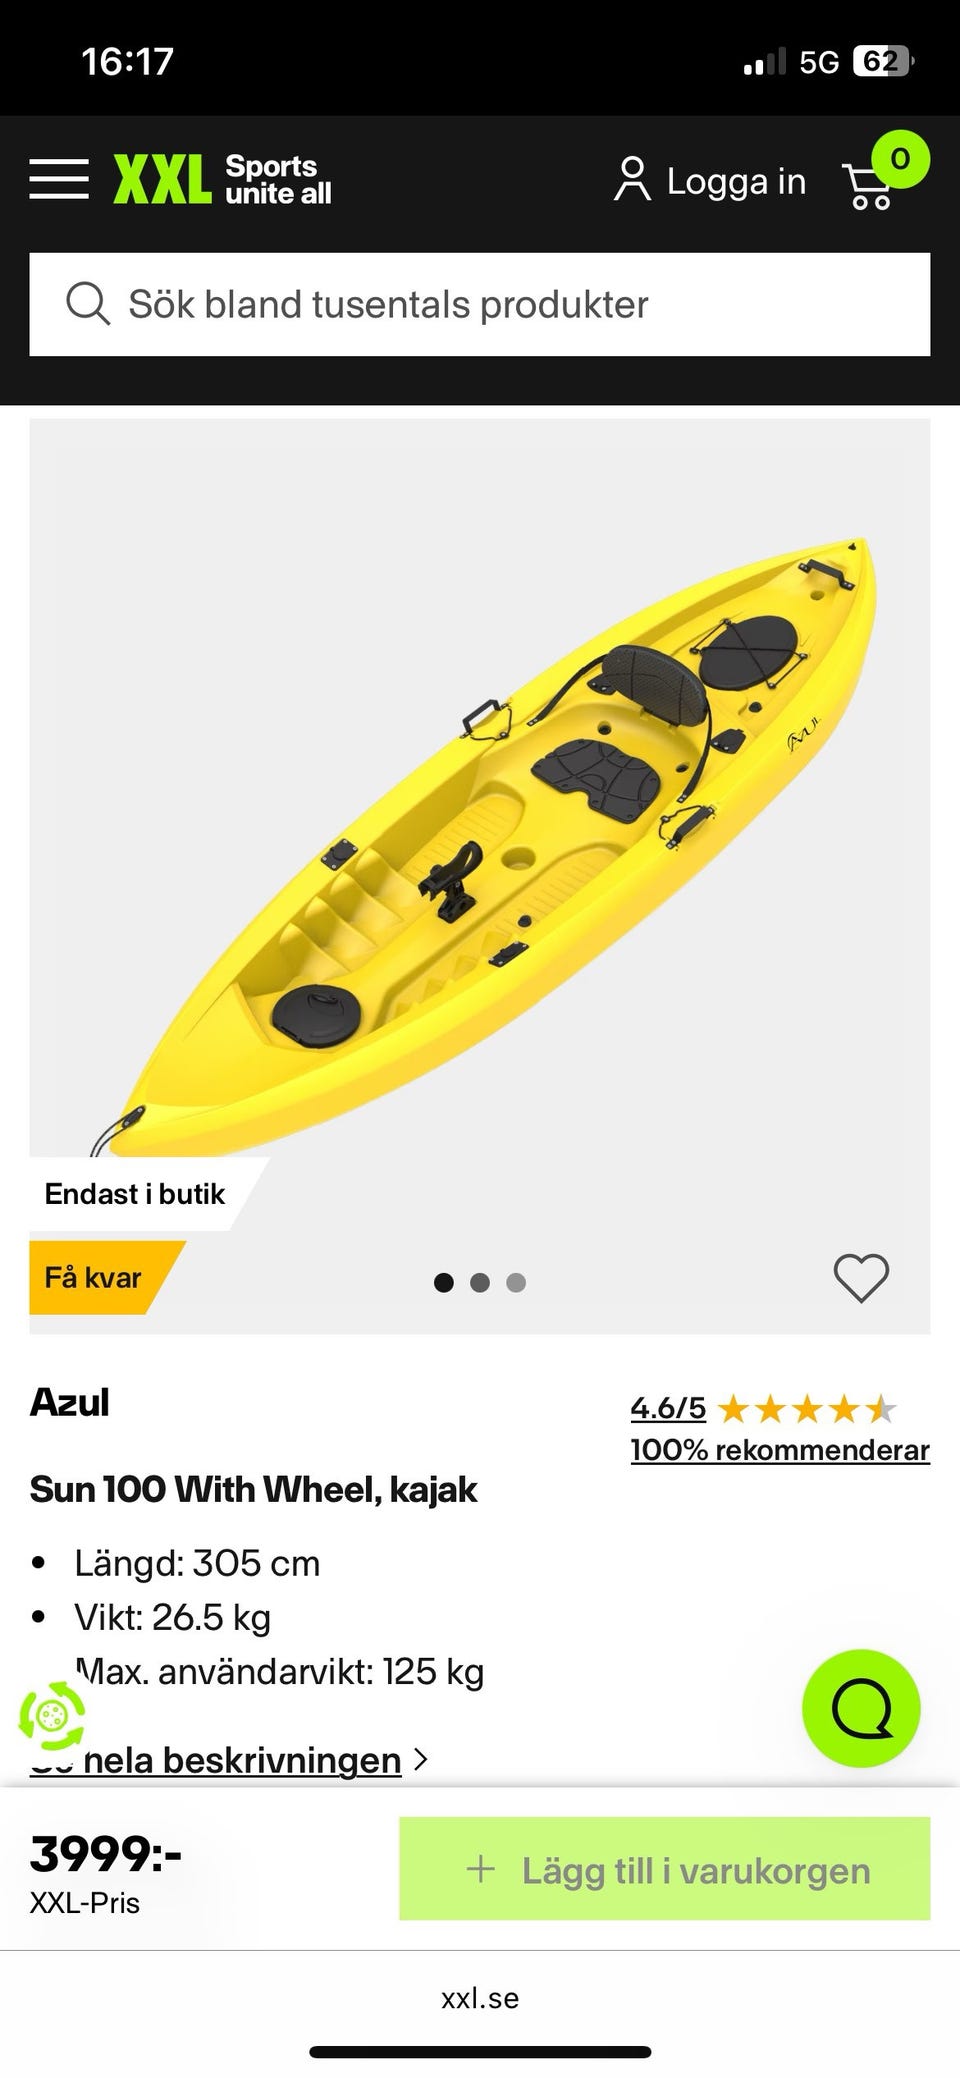
Task: Show the second product image via dot
Action: pyautogui.click(x=480, y=1282)
